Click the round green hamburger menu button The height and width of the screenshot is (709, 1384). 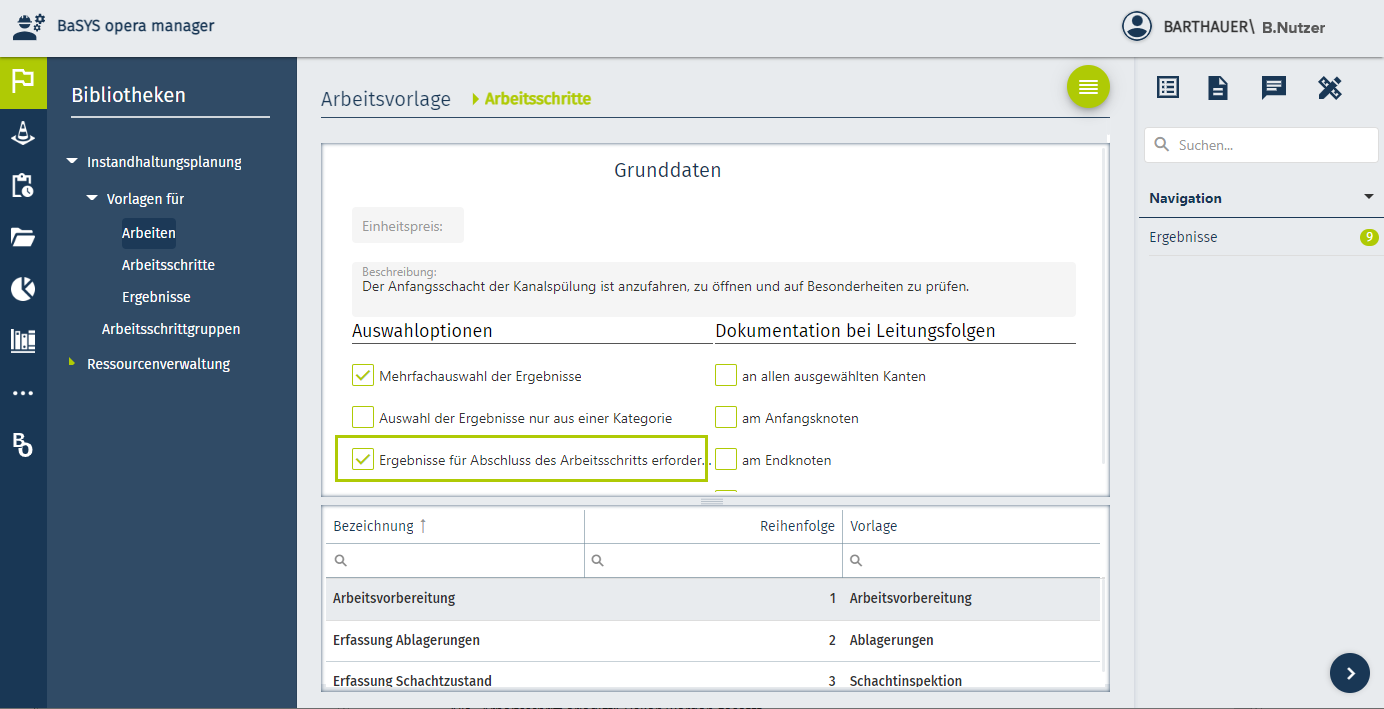[1088, 88]
